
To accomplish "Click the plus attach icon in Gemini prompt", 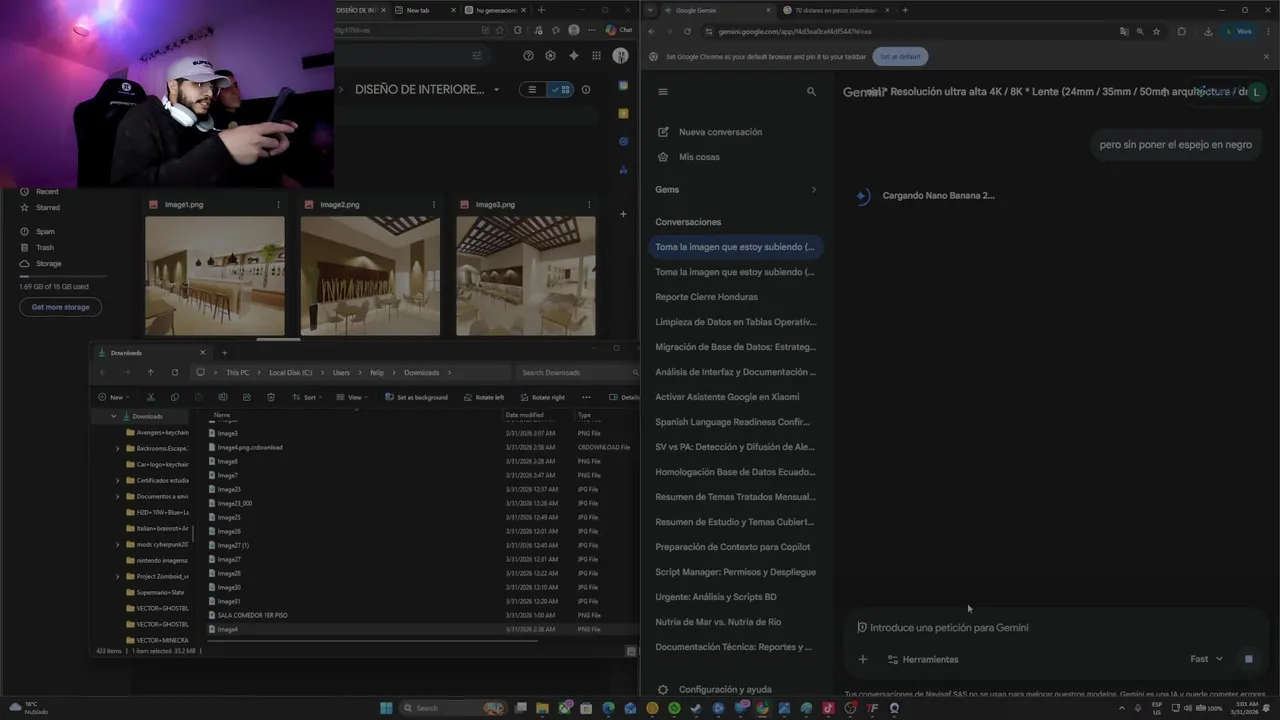I will click(862, 659).
